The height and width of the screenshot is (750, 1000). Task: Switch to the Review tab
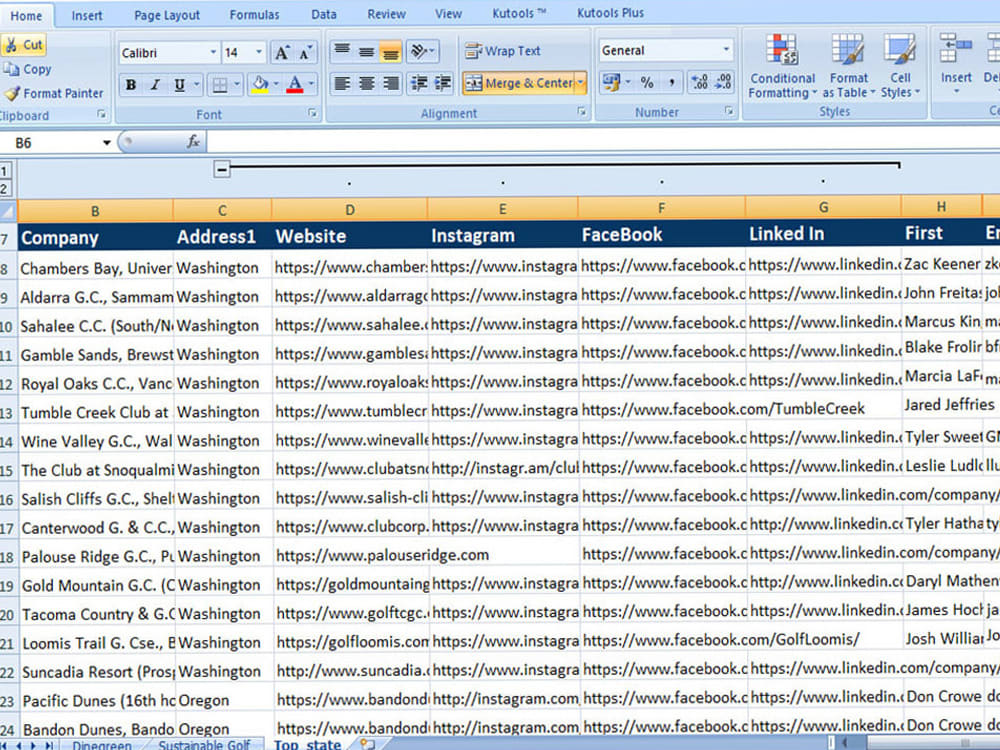[x=386, y=13]
